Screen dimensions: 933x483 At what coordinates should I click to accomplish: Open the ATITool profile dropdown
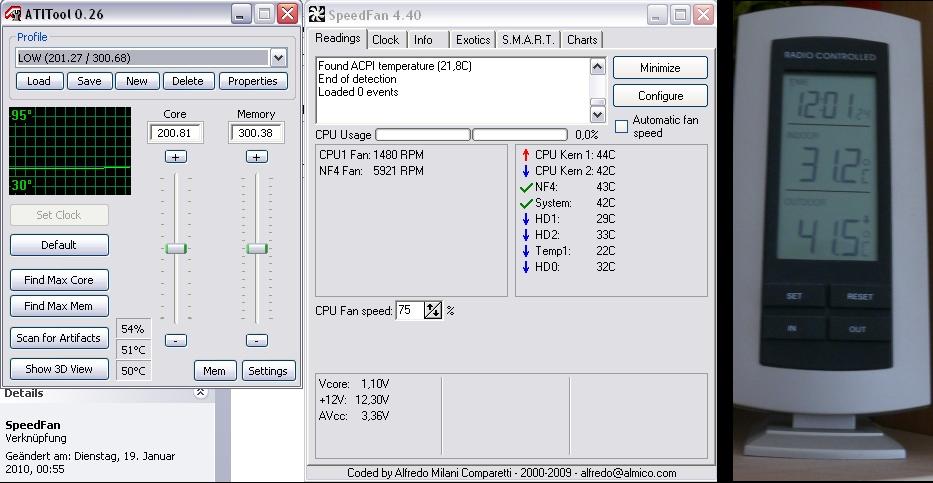click(278, 58)
